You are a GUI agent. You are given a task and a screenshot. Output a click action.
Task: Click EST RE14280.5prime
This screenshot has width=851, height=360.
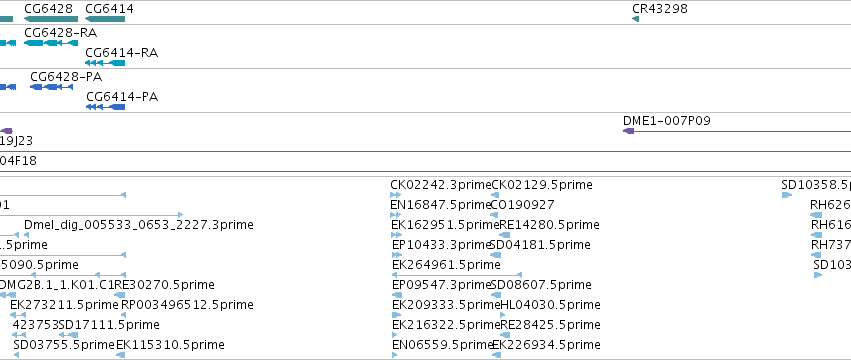(x=549, y=225)
